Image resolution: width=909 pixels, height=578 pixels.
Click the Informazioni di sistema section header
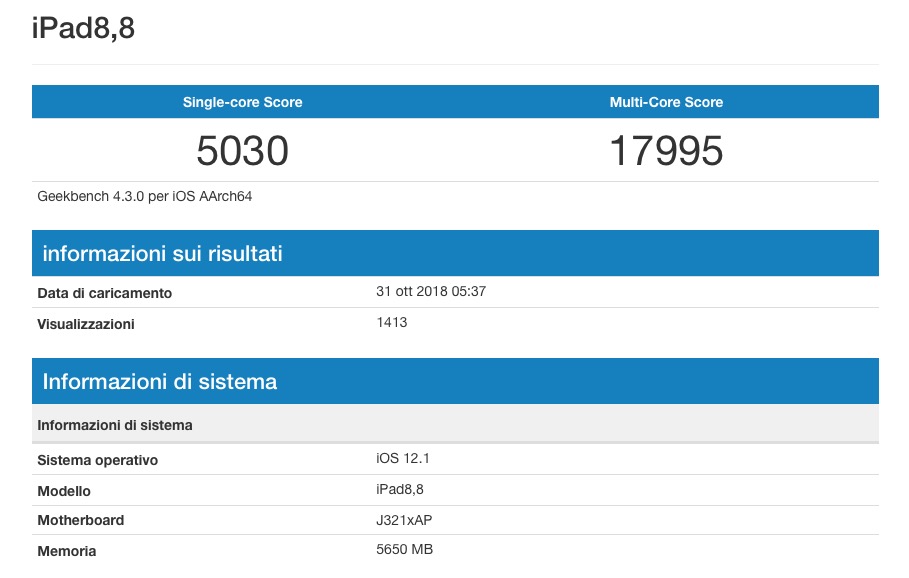point(159,381)
